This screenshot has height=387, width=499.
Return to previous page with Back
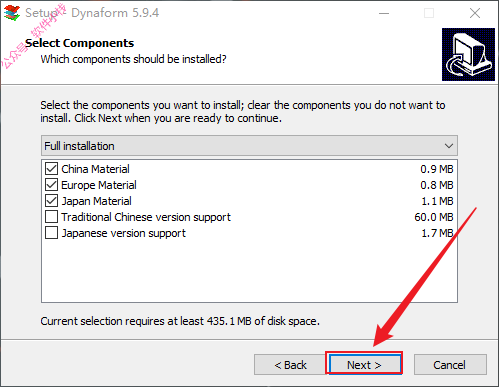click(x=290, y=365)
